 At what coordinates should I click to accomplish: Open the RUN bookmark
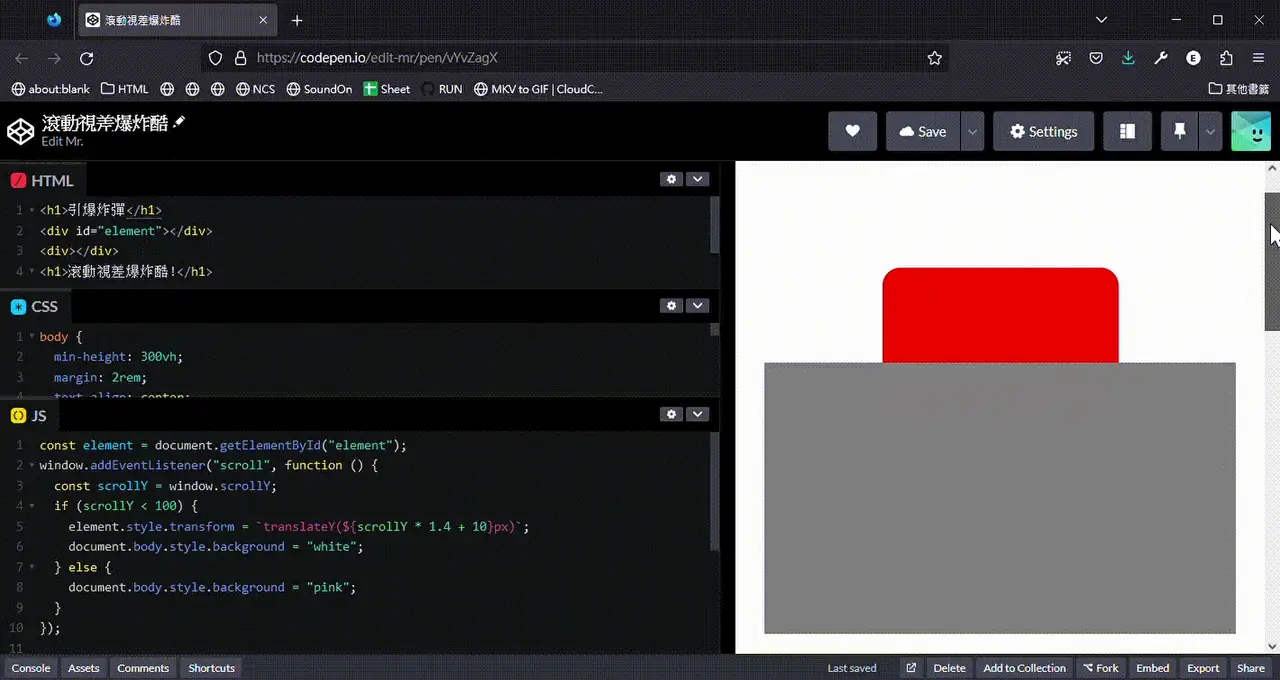click(x=442, y=89)
